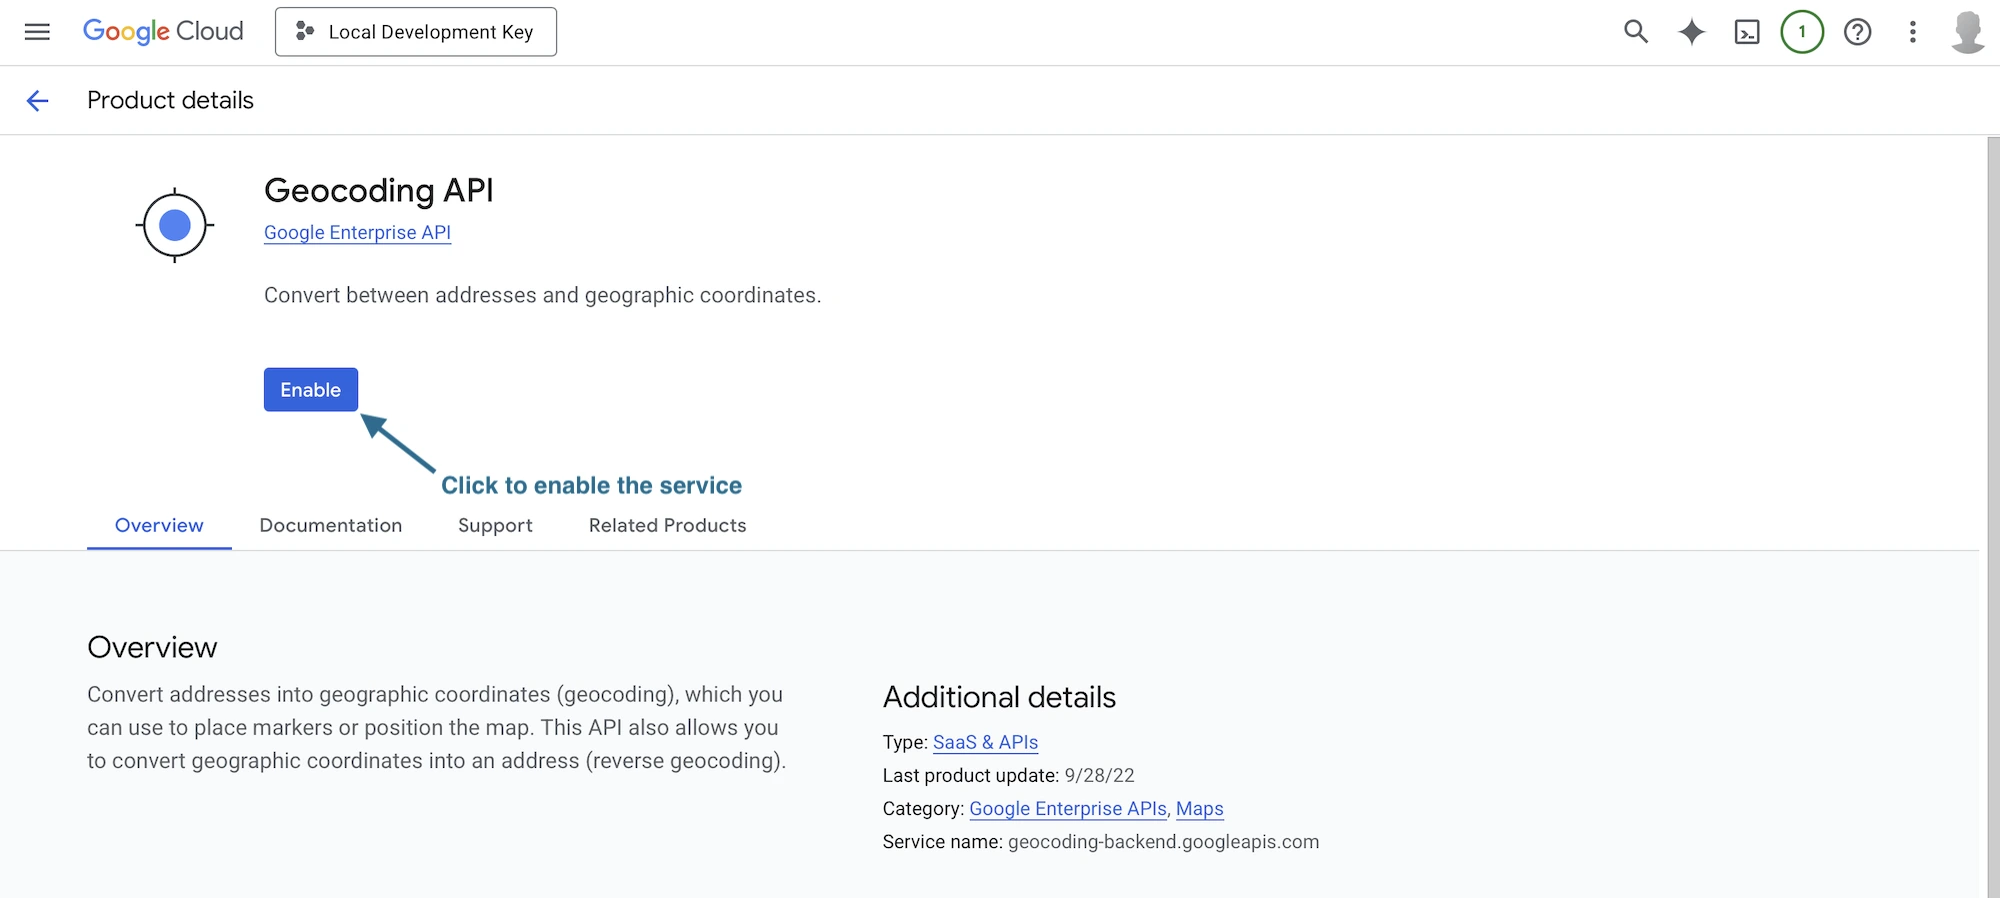The width and height of the screenshot is (2000, 898).
Task: Follow the Google Enterprise API link
Action: coord(357,232)
